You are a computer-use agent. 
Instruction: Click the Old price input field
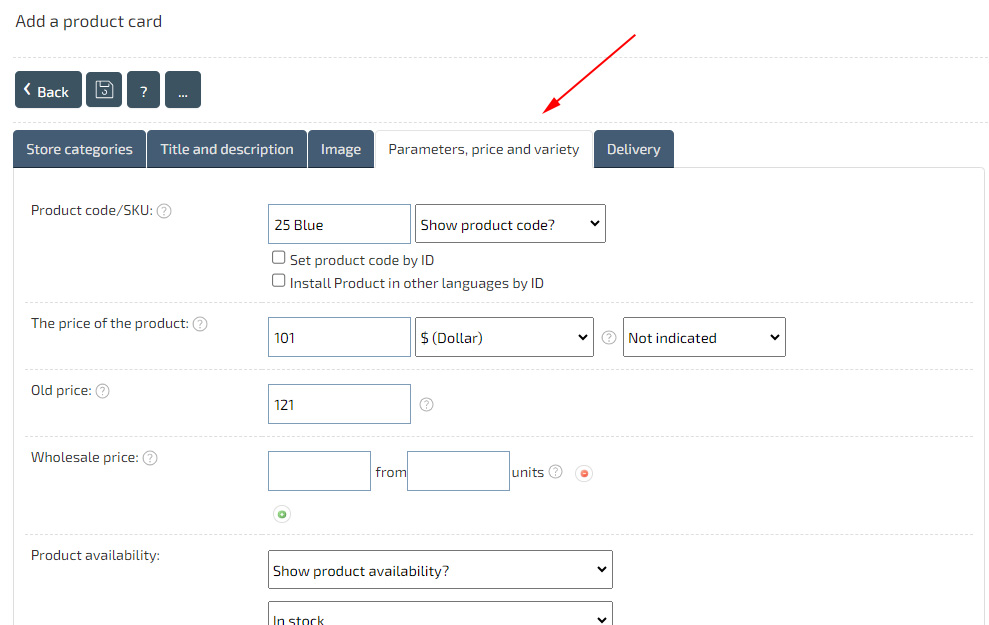click(x=339, y=404)
